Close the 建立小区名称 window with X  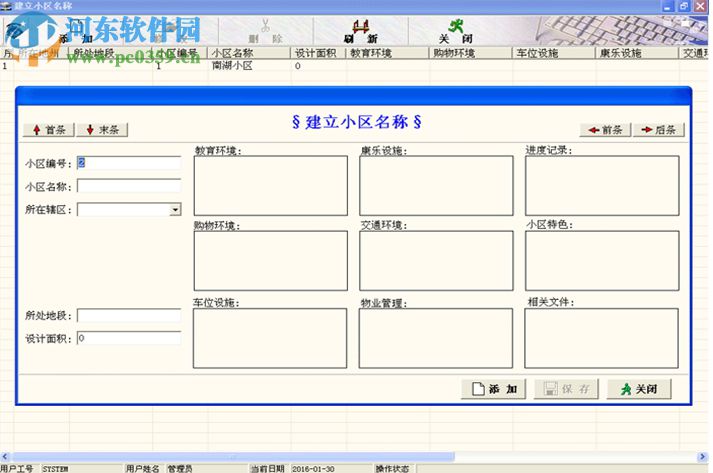(x=699, y=6)
